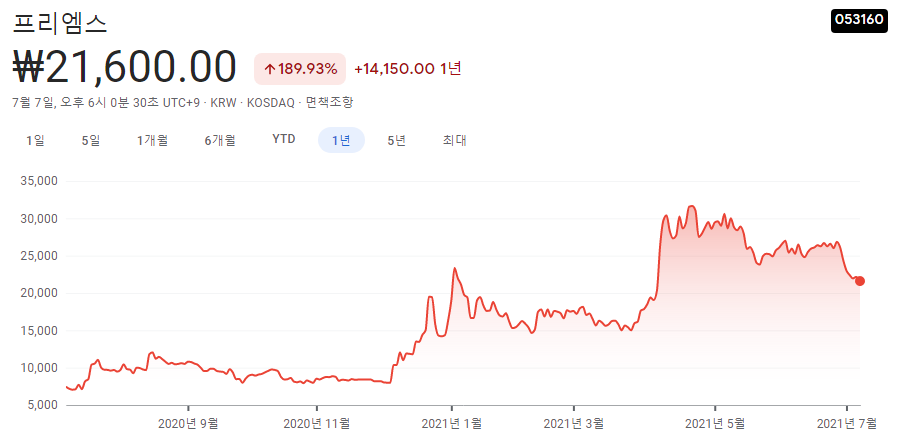
Task: Click the 5,000 y-axis label
Action: [42, 405]
